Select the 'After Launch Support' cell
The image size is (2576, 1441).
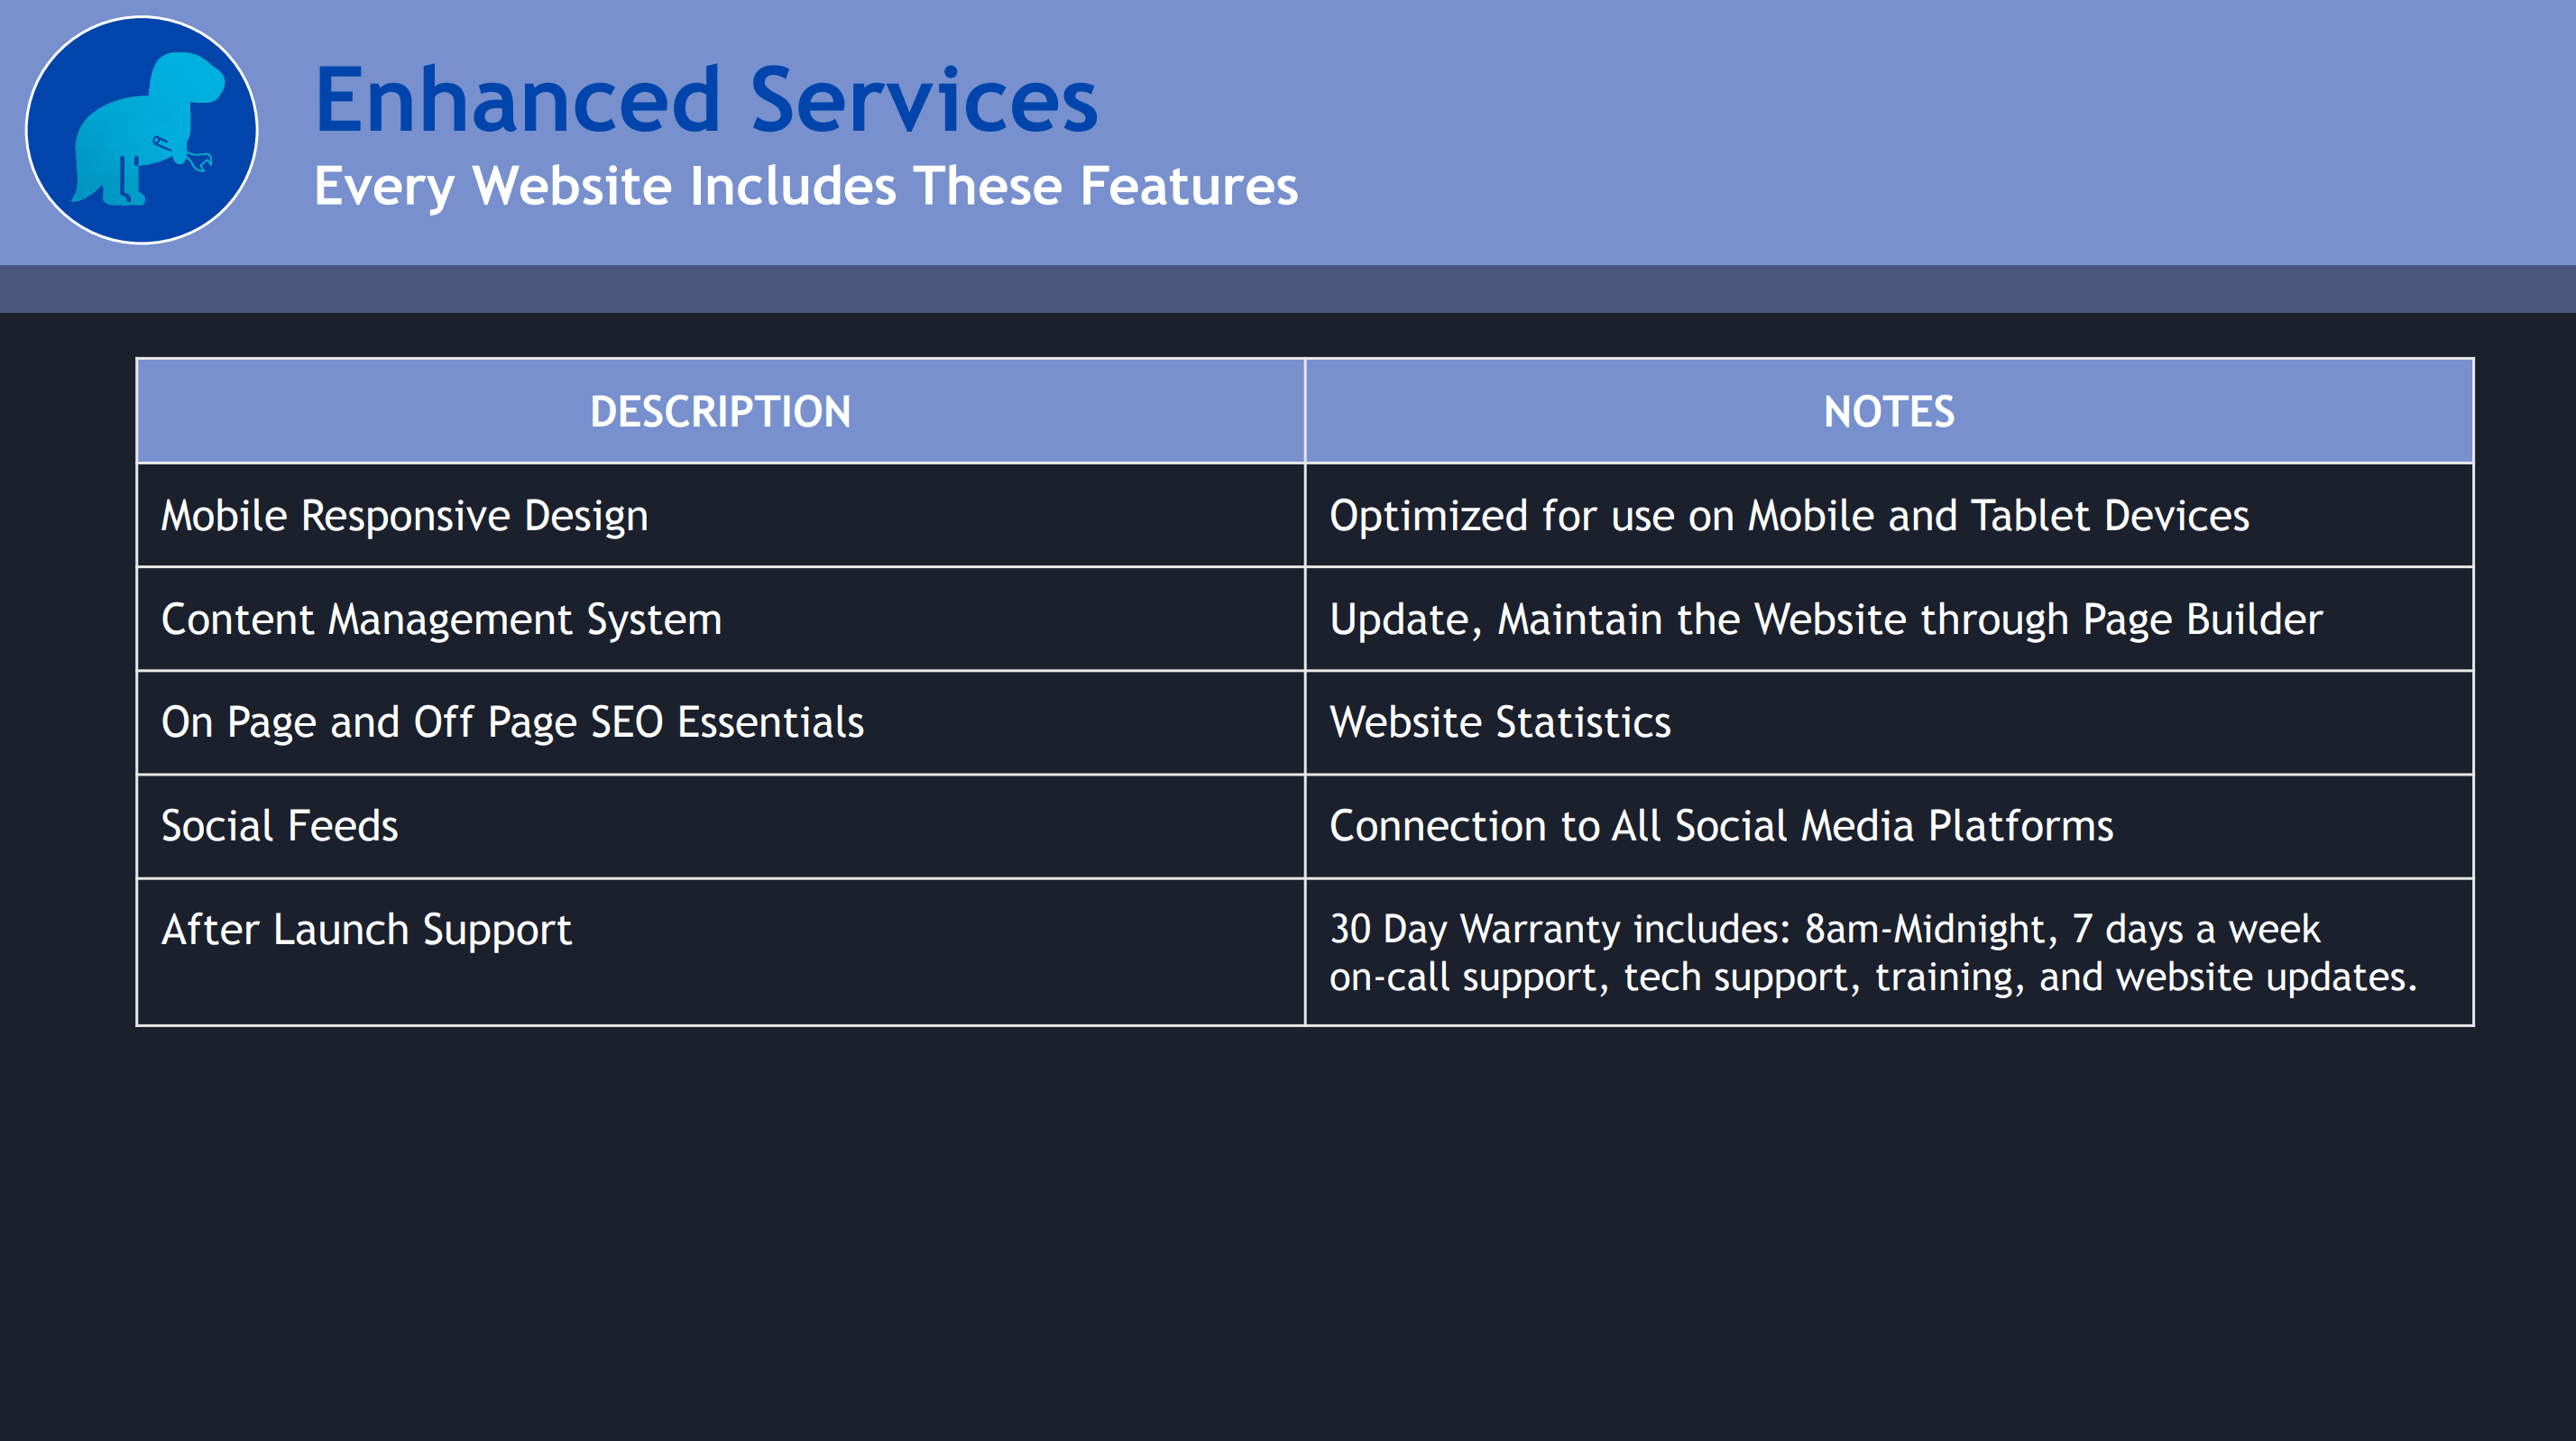click(720, 952)
